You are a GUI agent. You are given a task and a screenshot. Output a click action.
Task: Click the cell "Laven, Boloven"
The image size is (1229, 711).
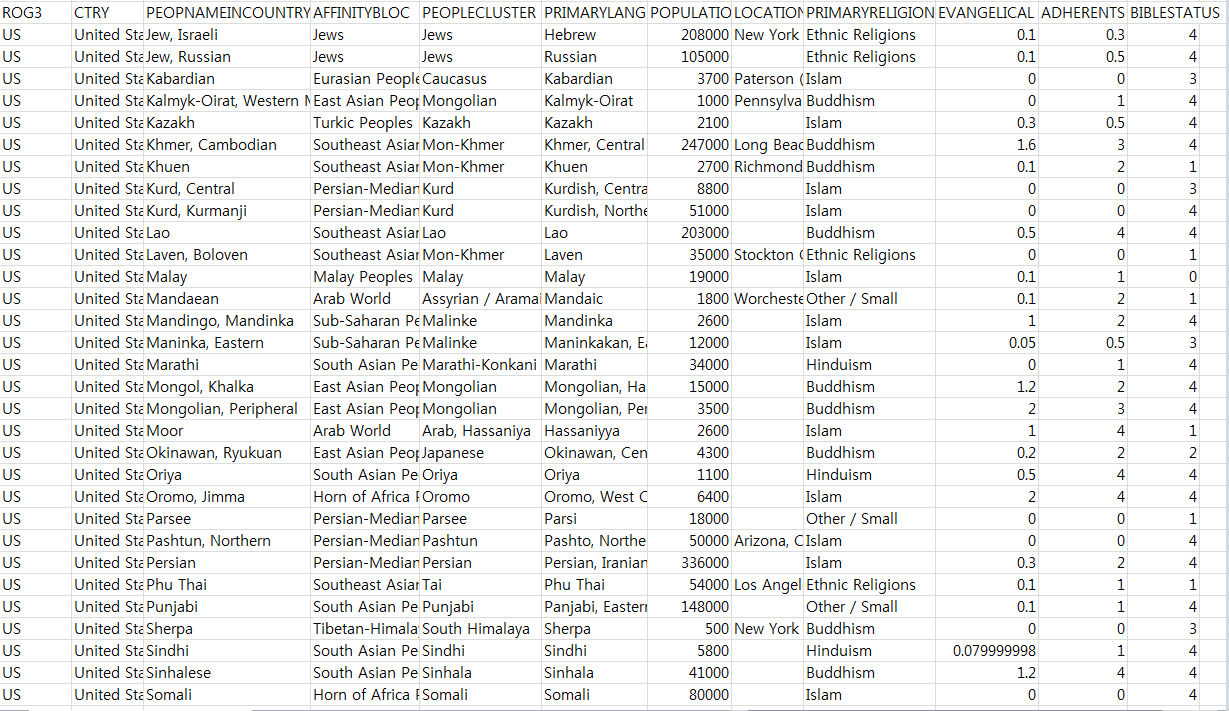pos(227,255)
